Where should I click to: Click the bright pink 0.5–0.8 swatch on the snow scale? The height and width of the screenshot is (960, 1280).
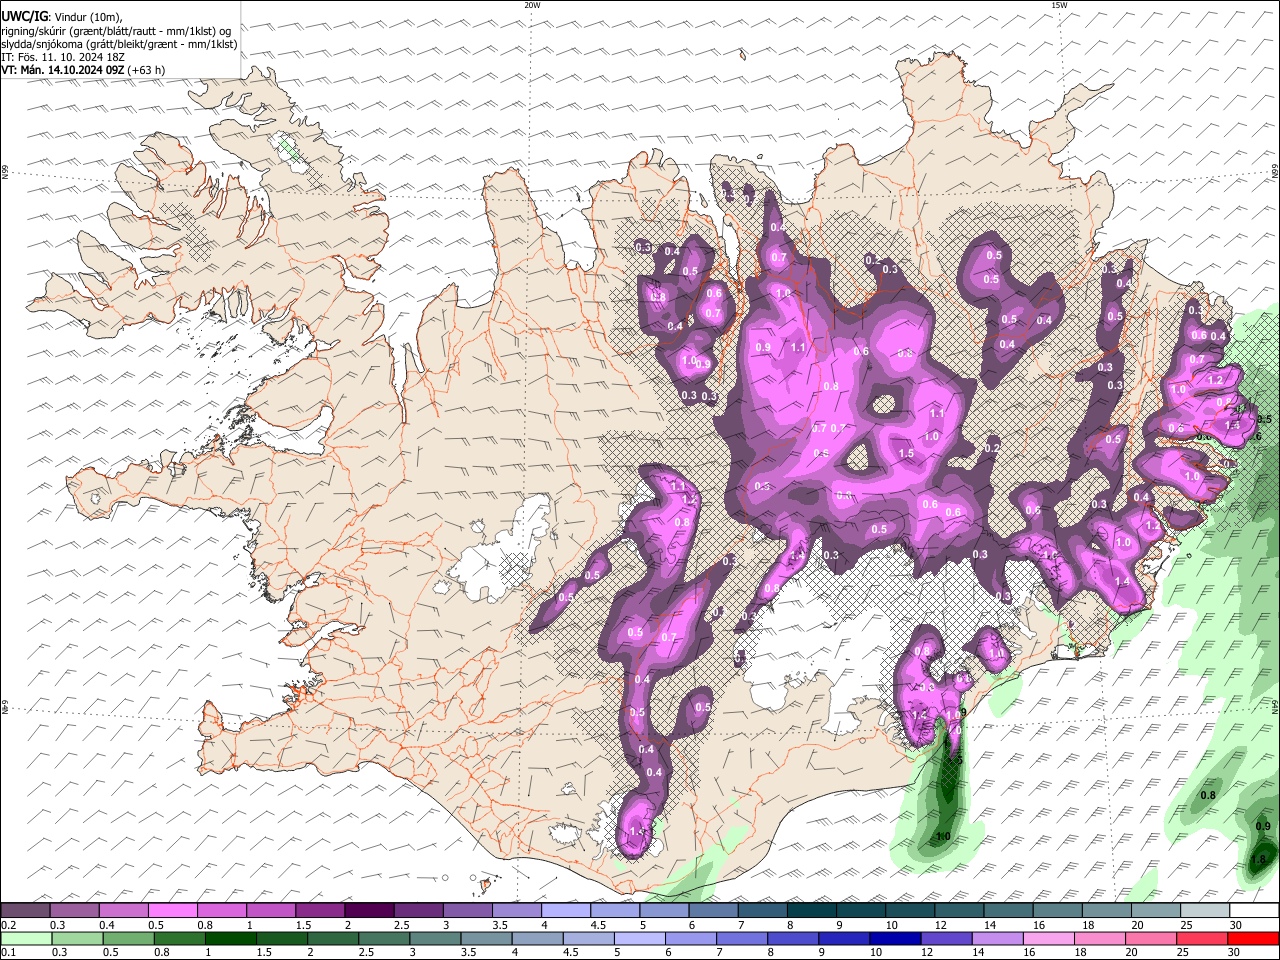click(172, 911)
